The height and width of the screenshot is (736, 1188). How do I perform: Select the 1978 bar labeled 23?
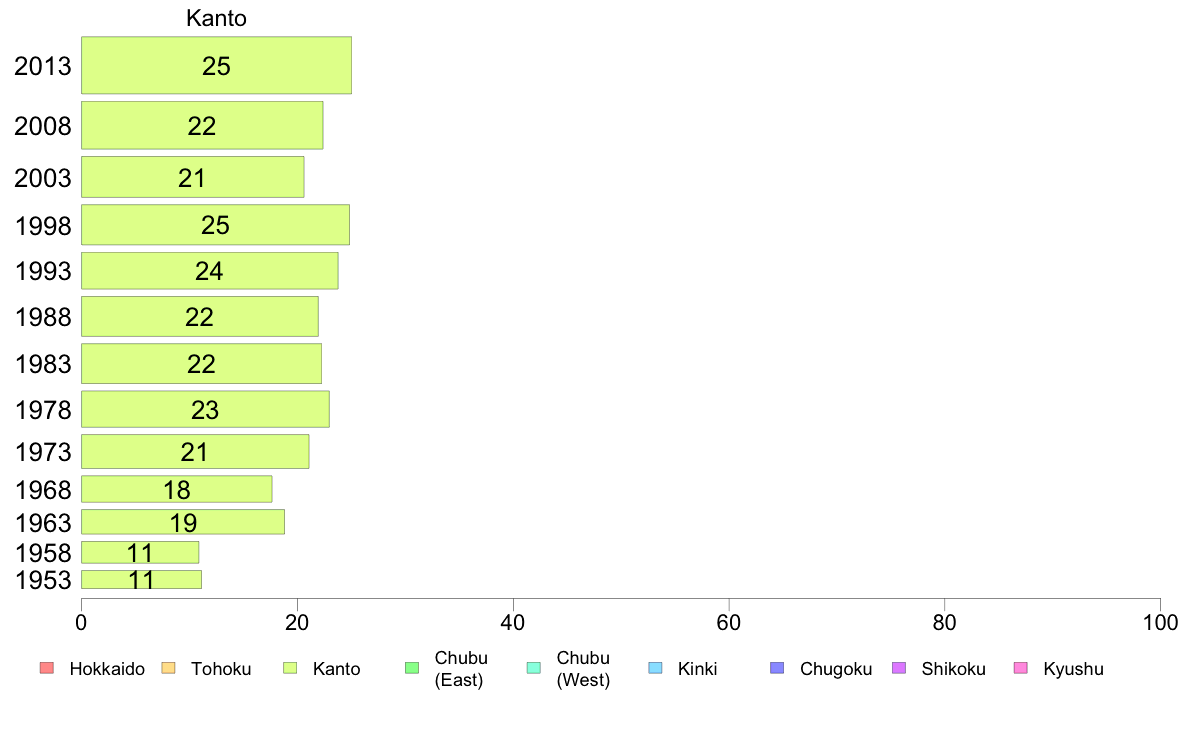[x=205, y=409]
